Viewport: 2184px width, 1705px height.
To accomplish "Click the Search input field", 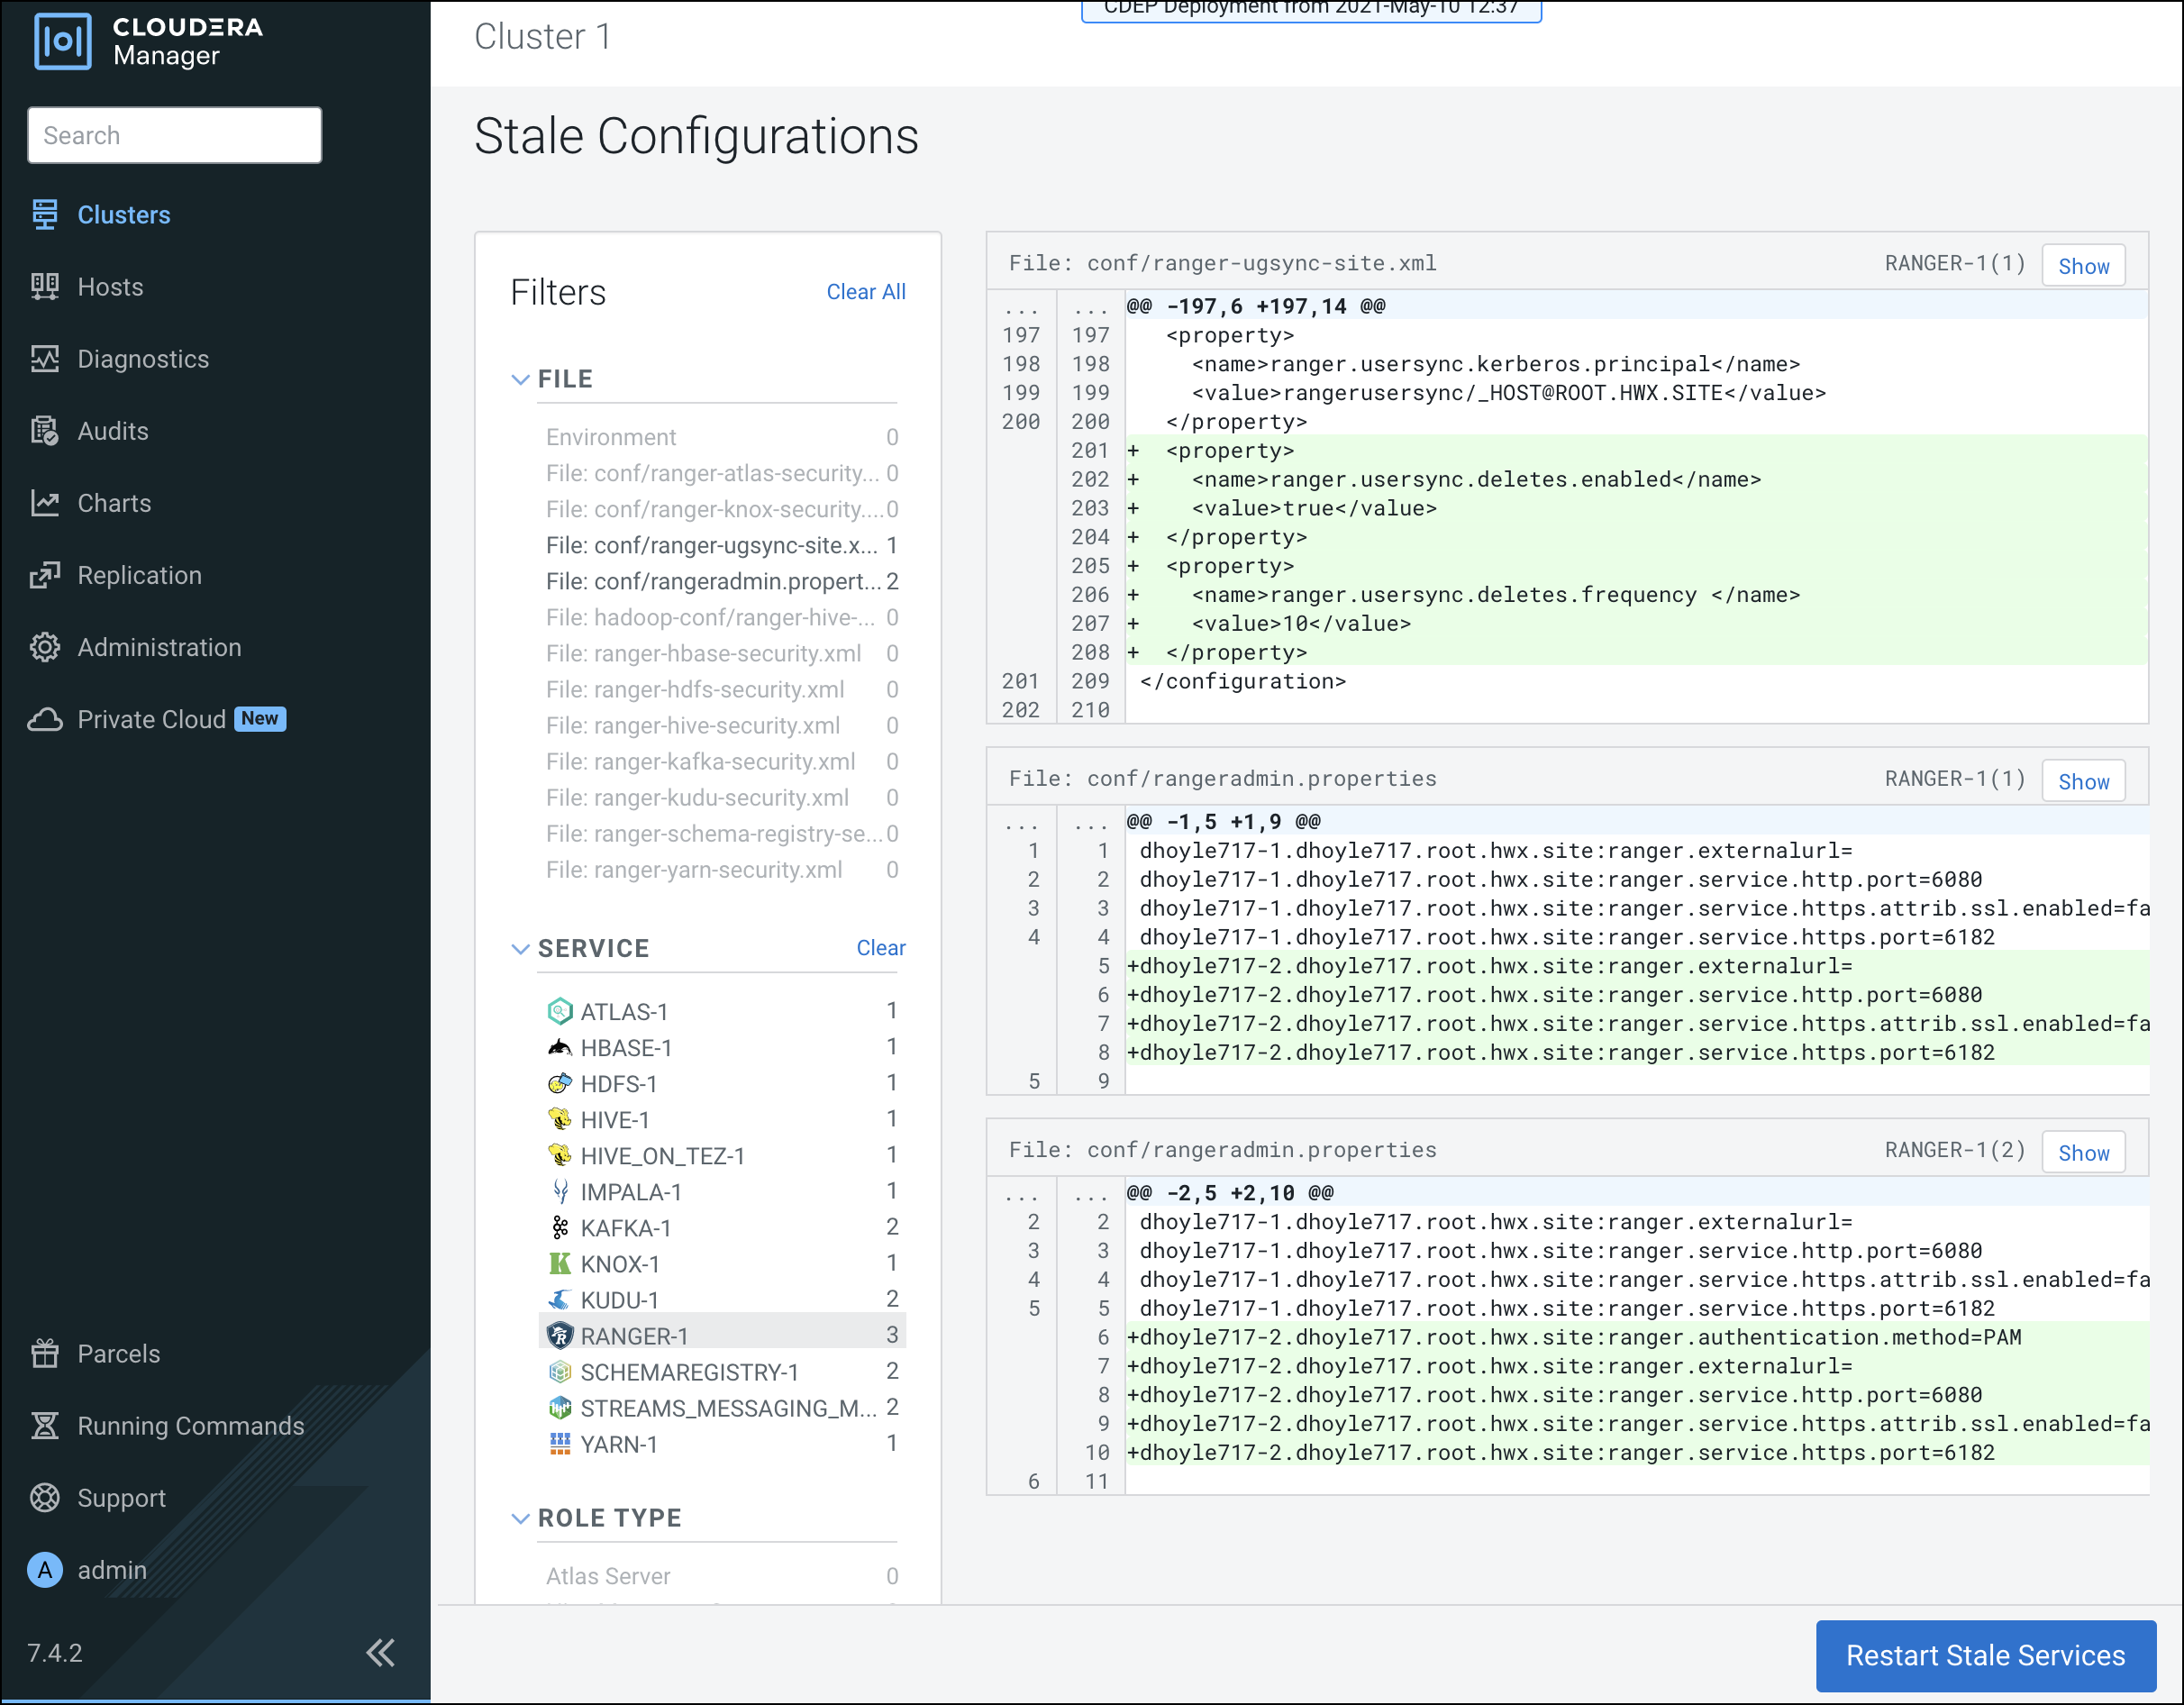I will (x=175, y=135).
